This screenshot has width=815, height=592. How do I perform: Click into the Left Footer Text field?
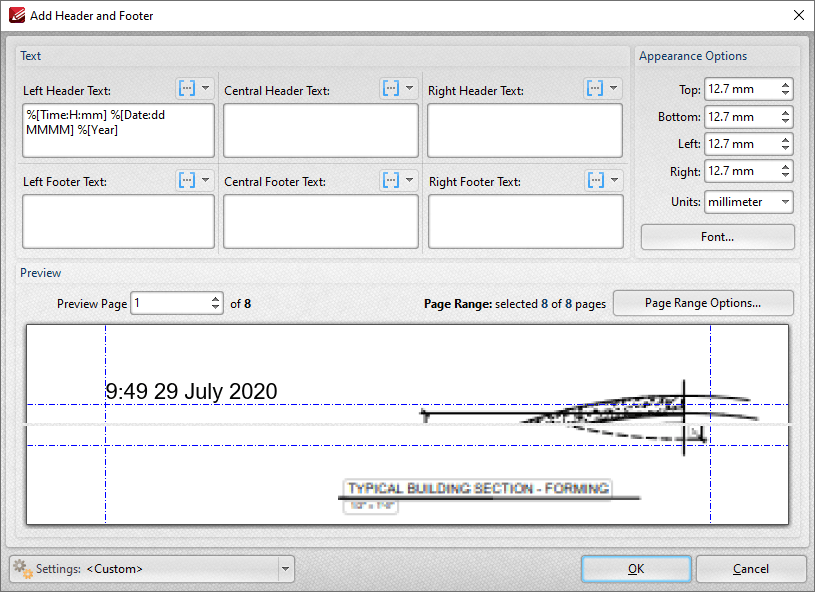click(x=119, y=221)
